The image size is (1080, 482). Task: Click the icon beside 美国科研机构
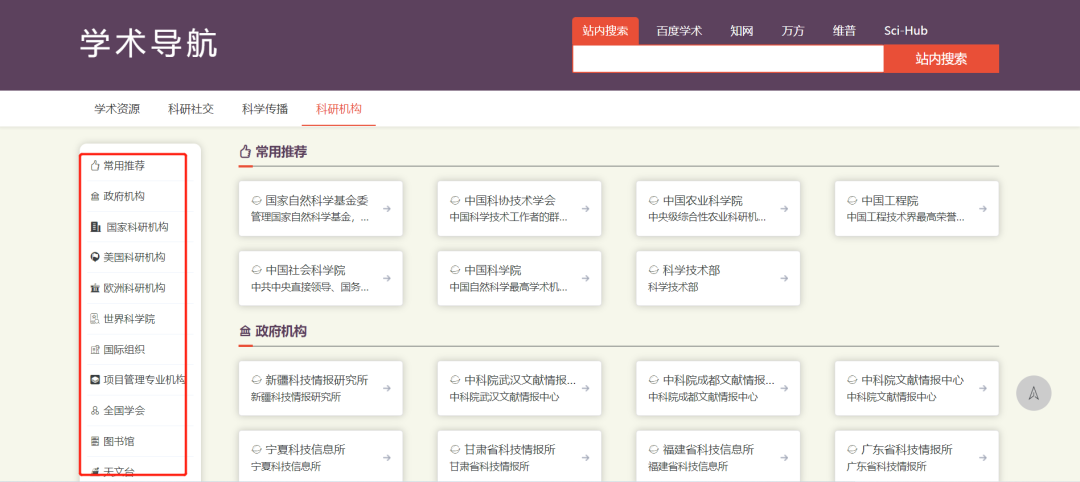click(x=95, y=257)
